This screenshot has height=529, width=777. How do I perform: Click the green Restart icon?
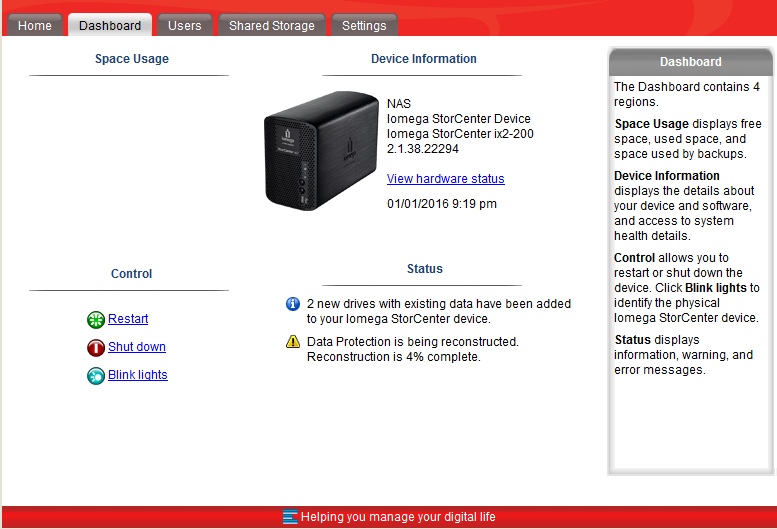click(x=96, y=320)
